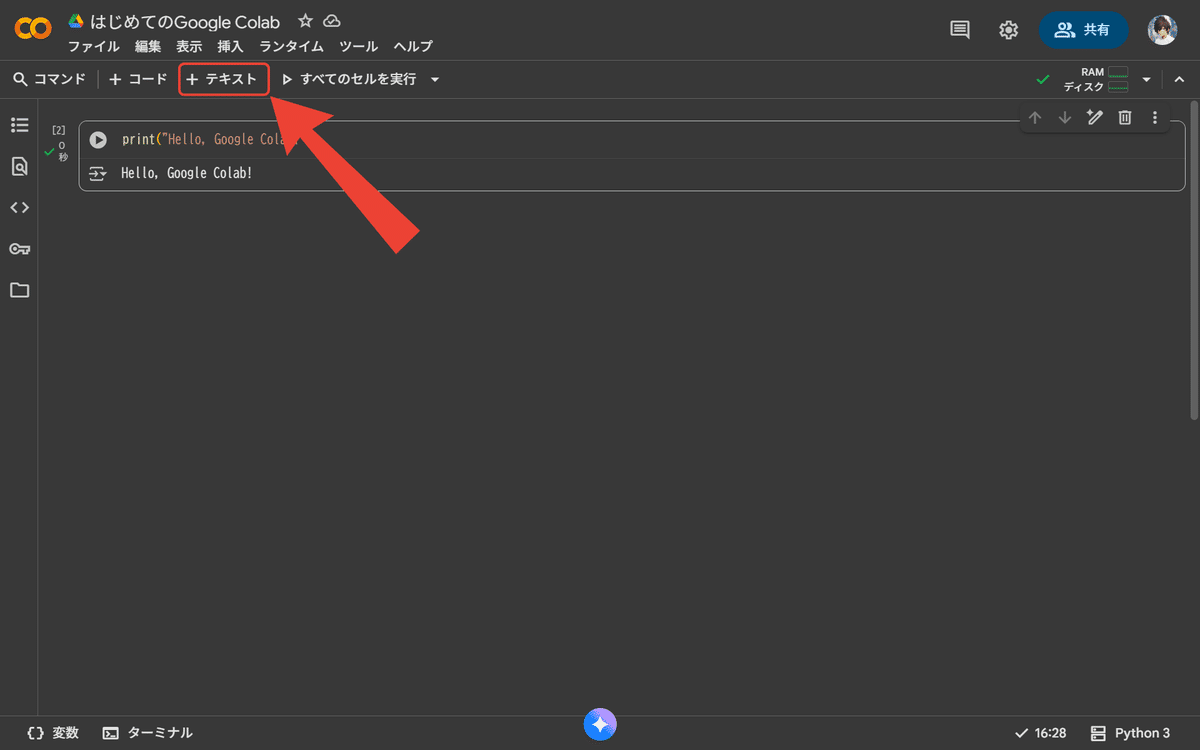Screen dimensions: 1200x750
Task: Click the RAM ディスク usage indicator
Action: 1096,79
